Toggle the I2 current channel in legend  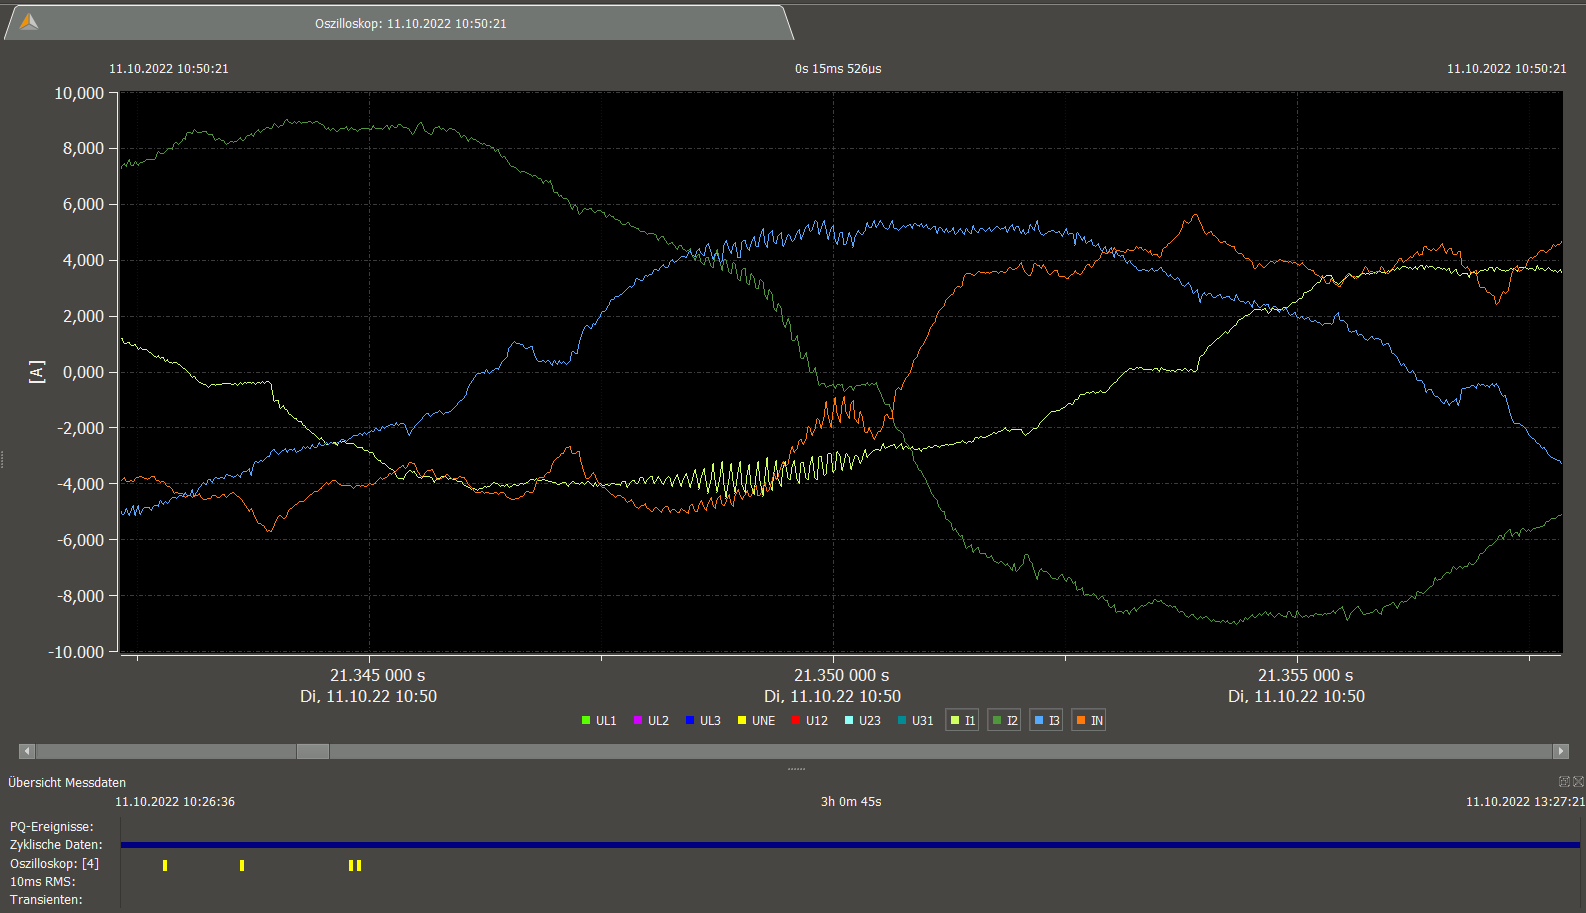click(x=1004, y=720)
